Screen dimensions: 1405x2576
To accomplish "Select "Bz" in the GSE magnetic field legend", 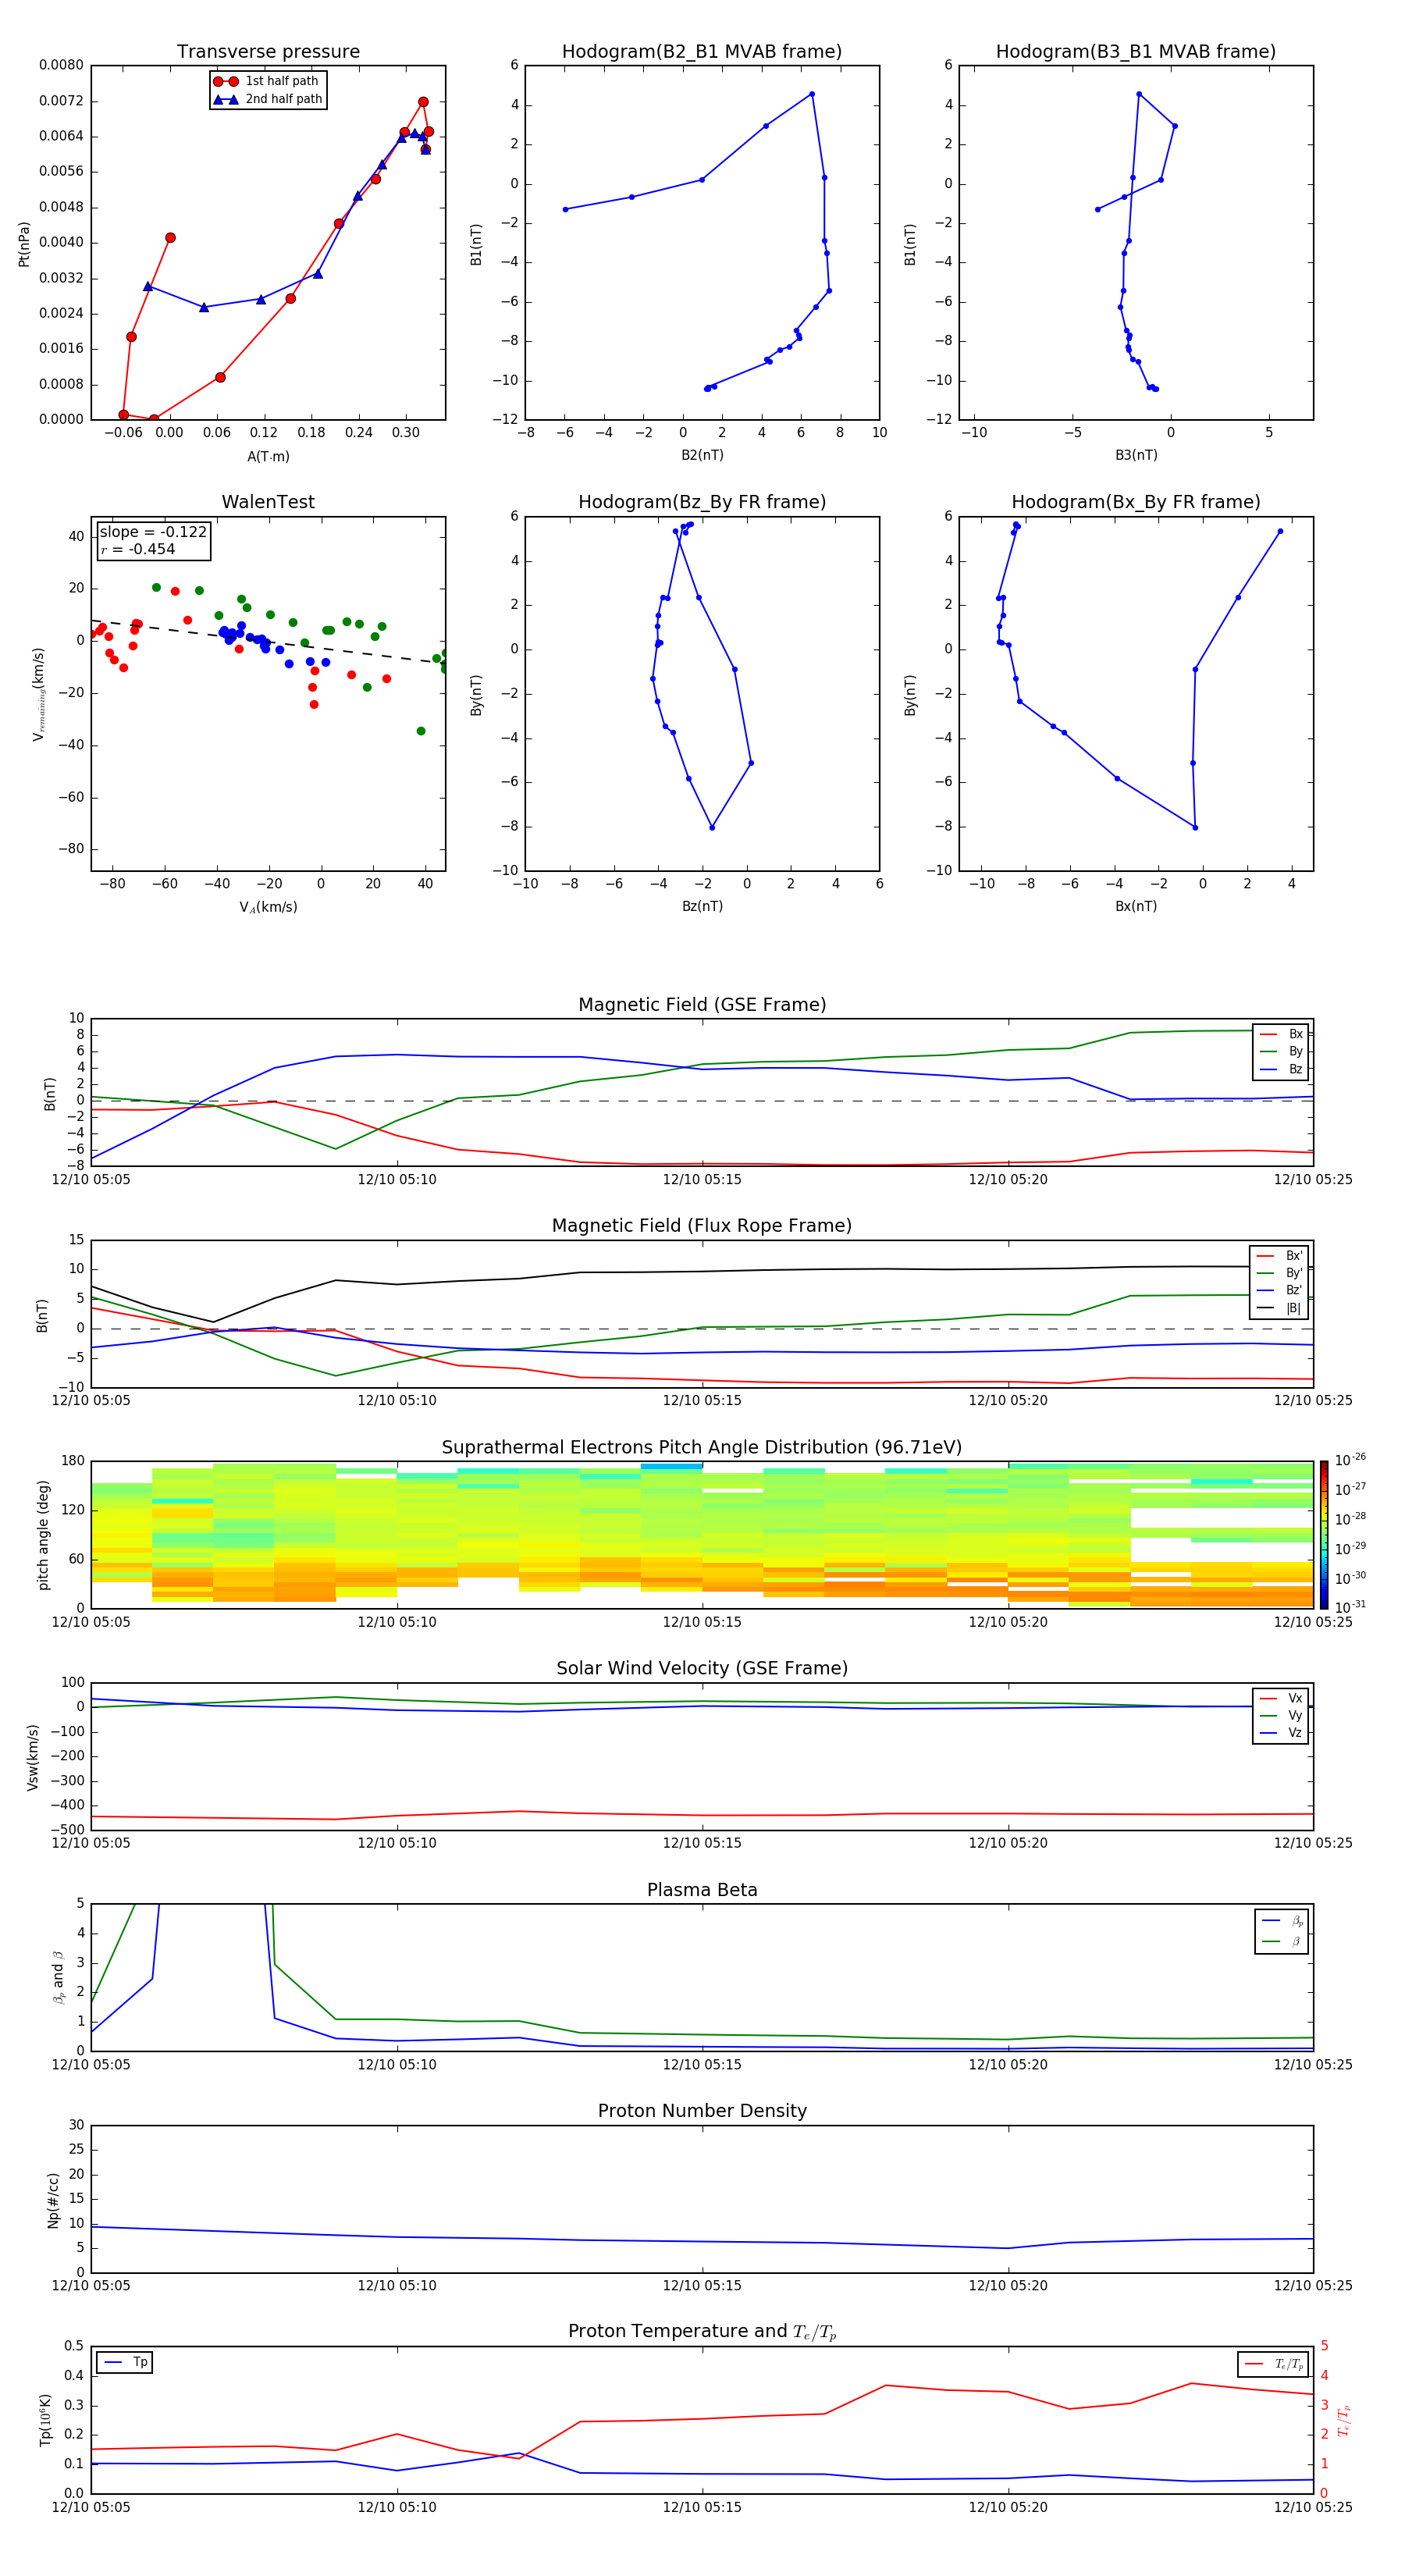I will 1282,1069.
